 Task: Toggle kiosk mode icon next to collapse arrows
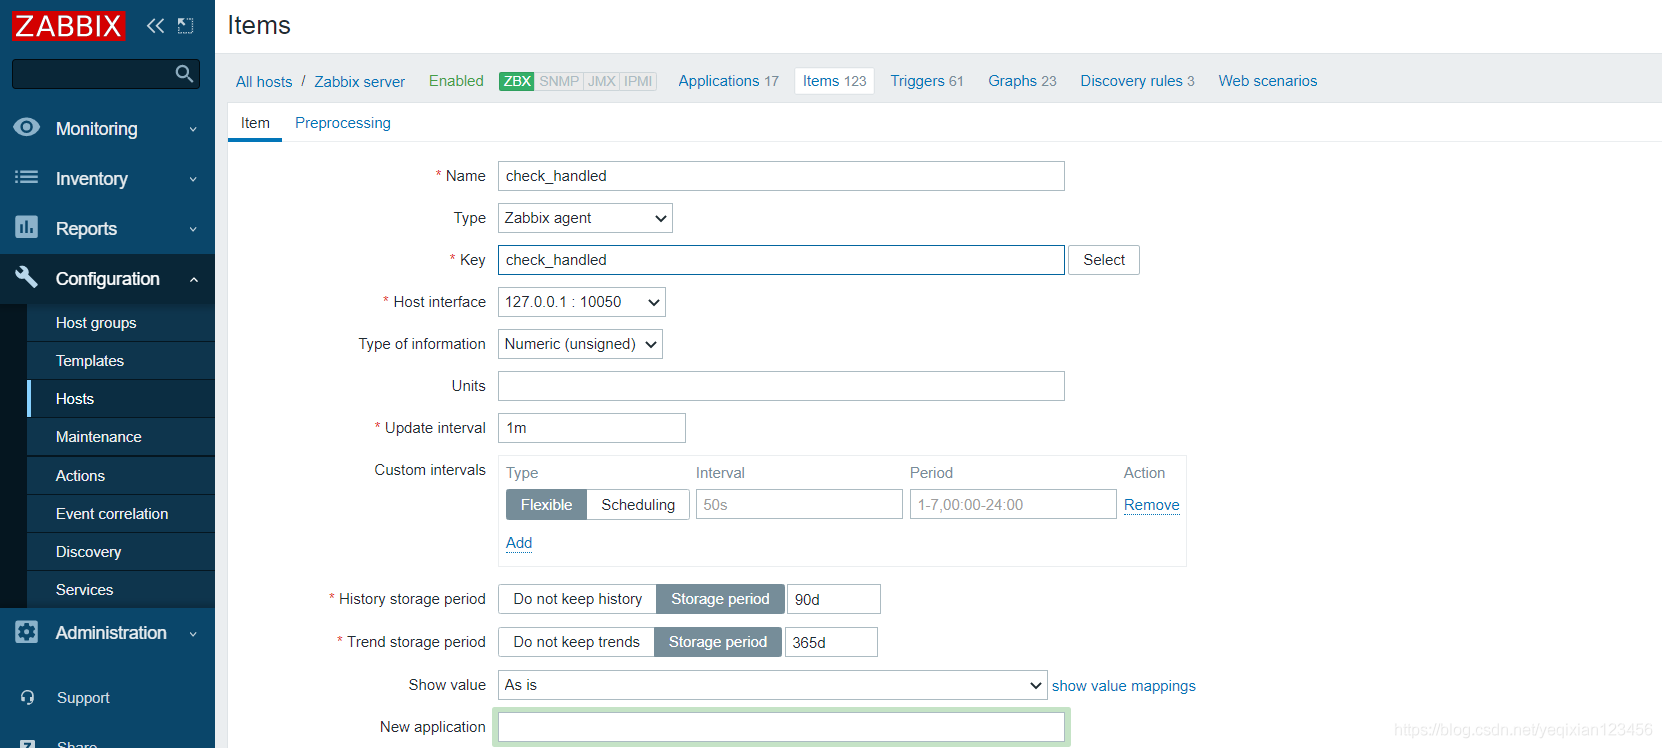[x=186, y=25]
